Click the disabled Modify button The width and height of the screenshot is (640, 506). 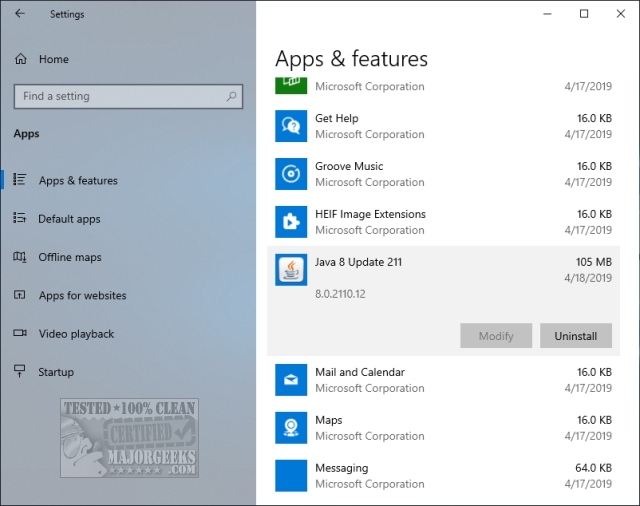pyautogui.click(x=496, y=336)
